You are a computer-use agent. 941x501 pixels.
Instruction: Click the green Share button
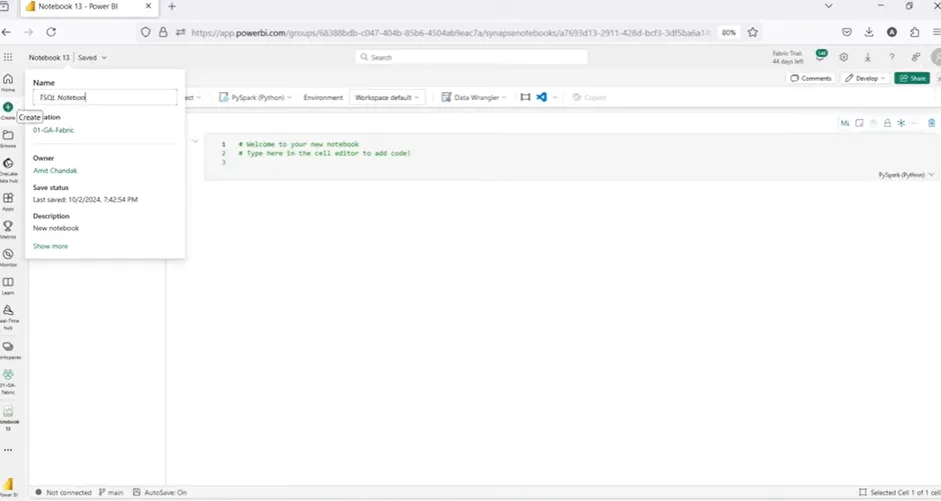[912, 78]
